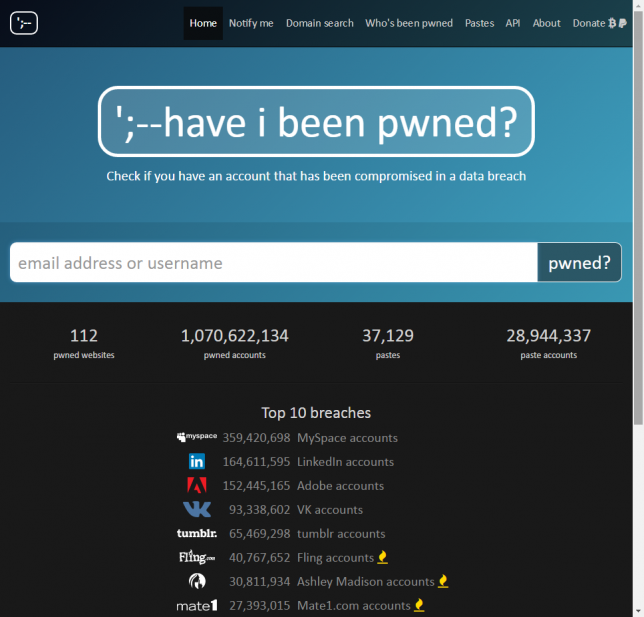This screenshot has height=617, width=644.
Task: Click the Adobe logo icon
Action: 197,485
